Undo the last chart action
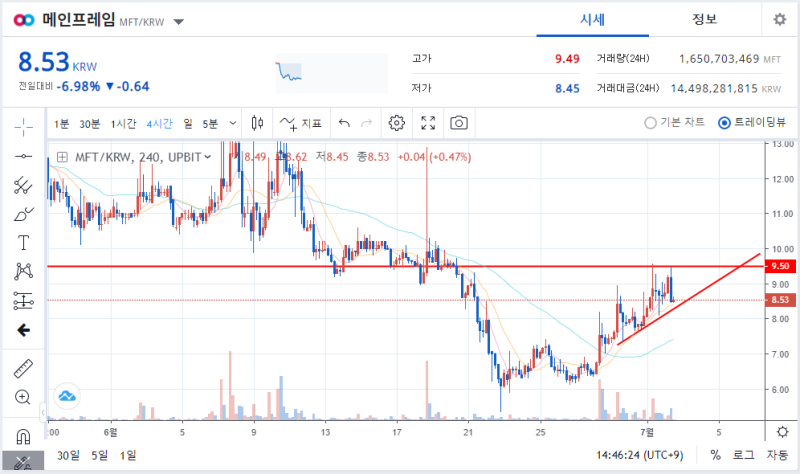This screenshot has width=800, height=474. pyautogui.click(x=344, y=123)
